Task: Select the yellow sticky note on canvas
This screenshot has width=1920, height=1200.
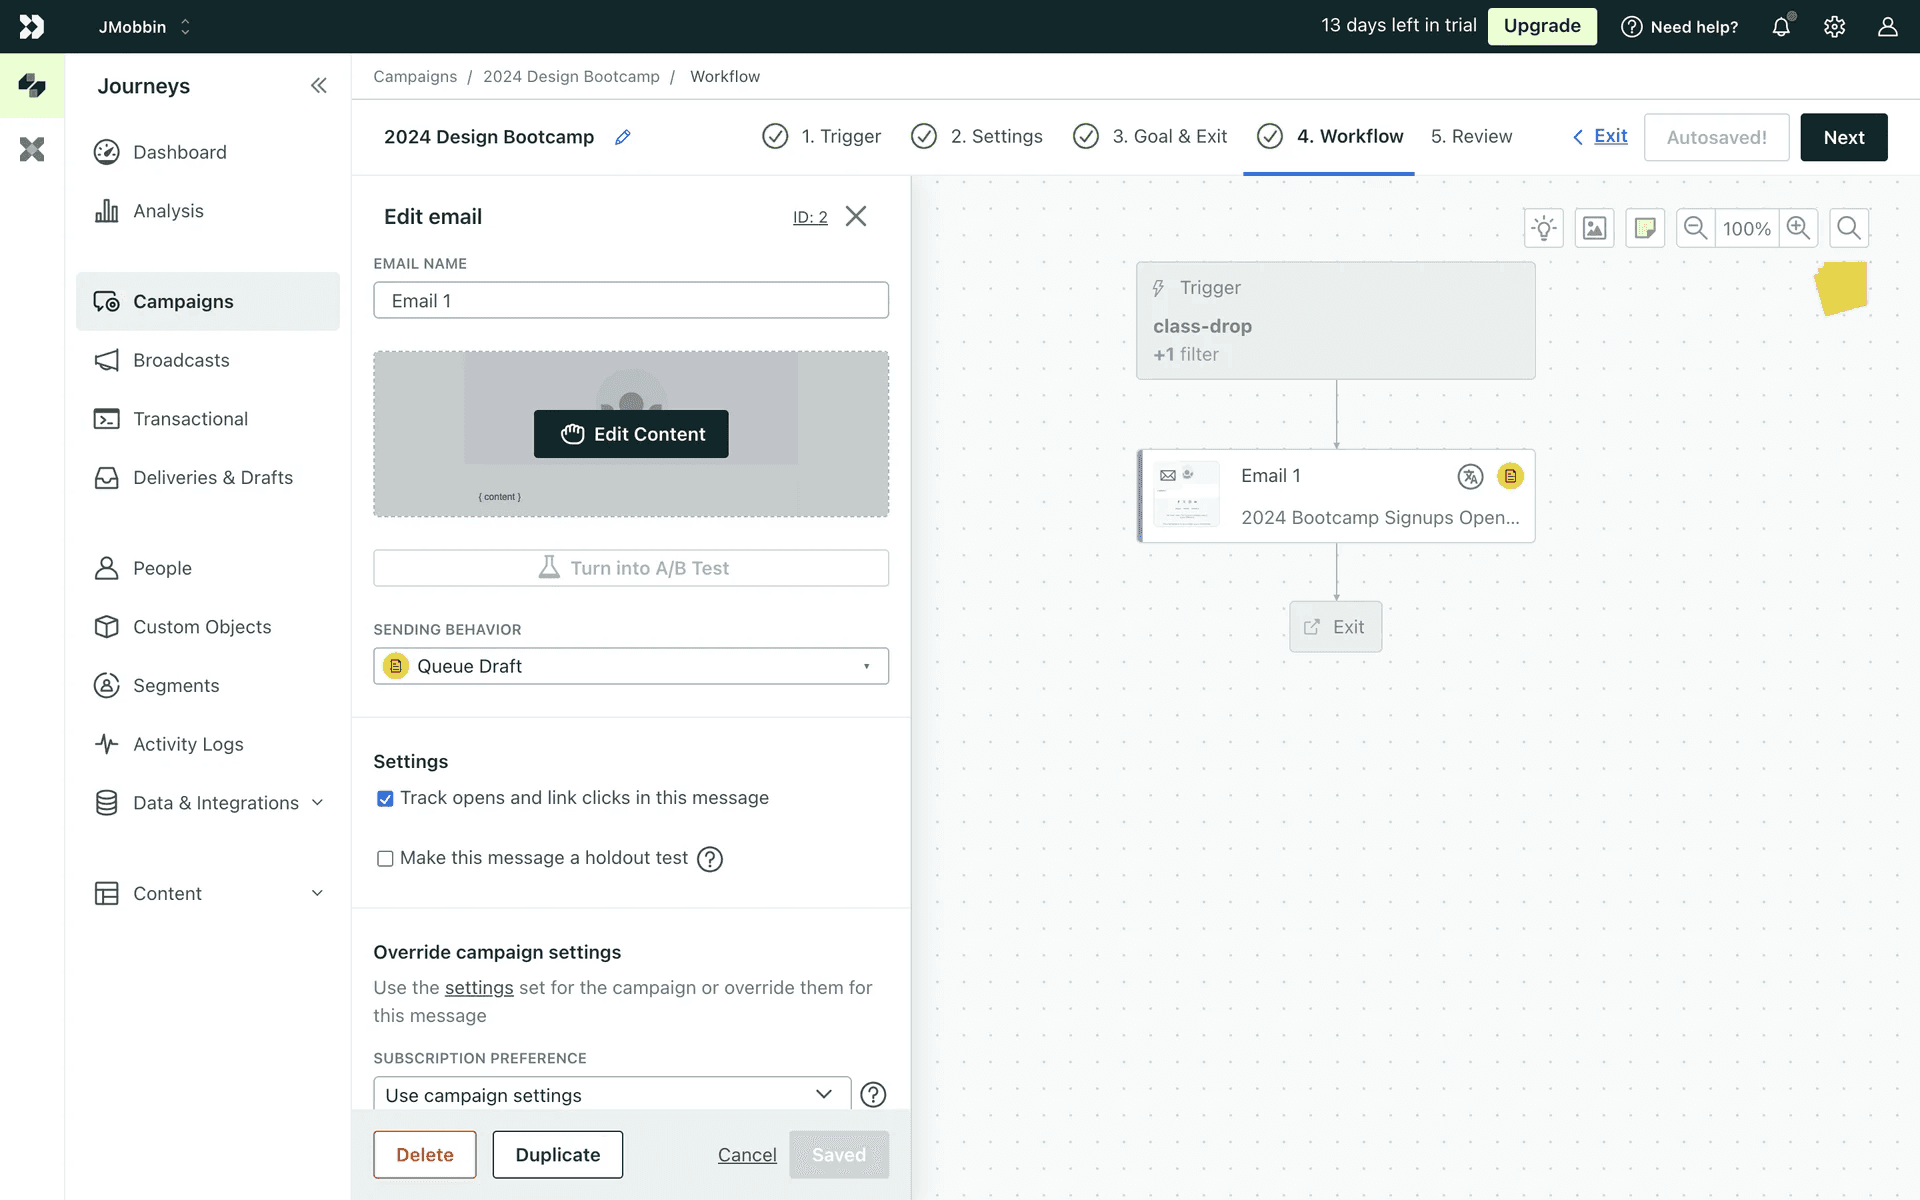Action: (x=1841, y=288)
